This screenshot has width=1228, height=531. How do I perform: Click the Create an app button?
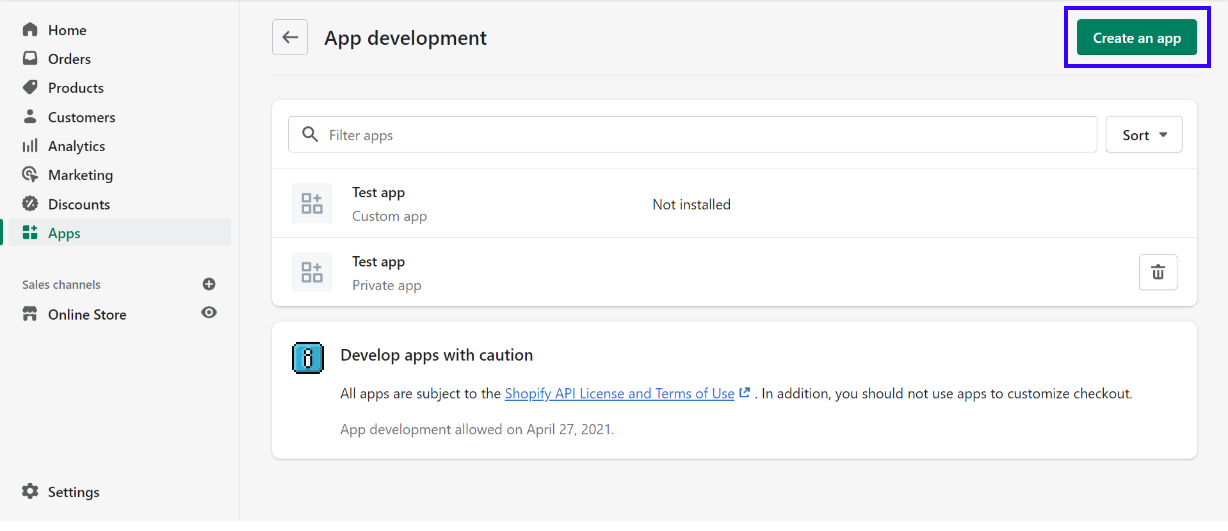[1137, 38]
